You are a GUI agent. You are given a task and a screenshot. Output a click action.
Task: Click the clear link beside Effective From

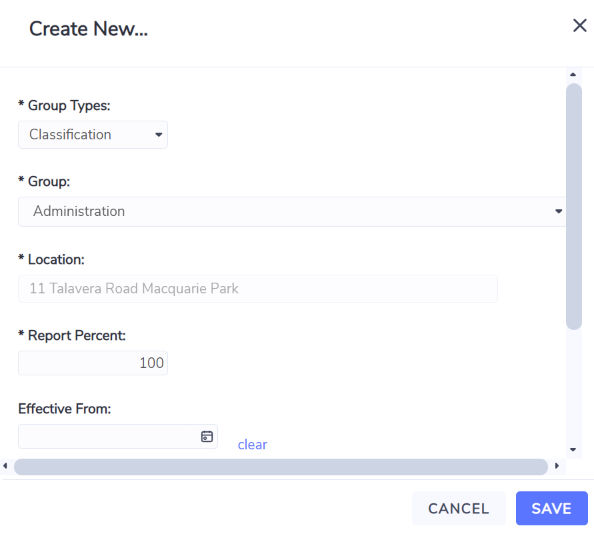[x=252, y=444]
